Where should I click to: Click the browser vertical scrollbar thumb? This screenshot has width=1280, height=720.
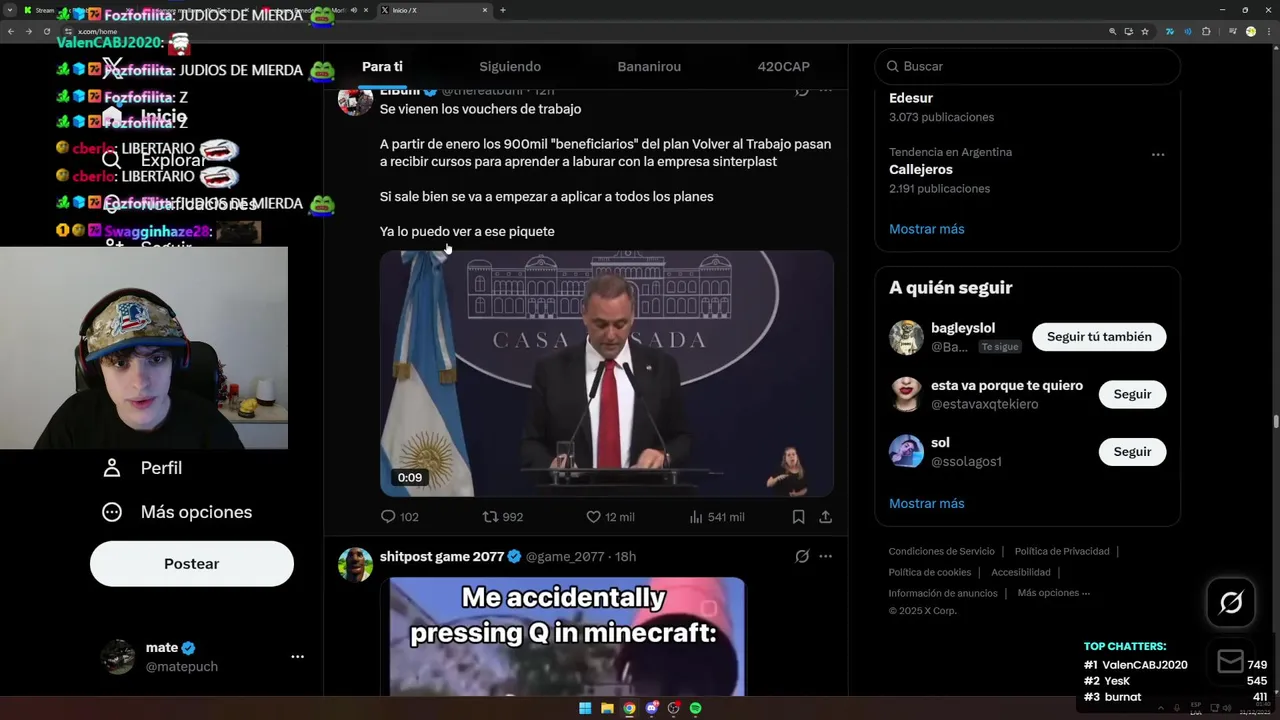pos(1275,422)
